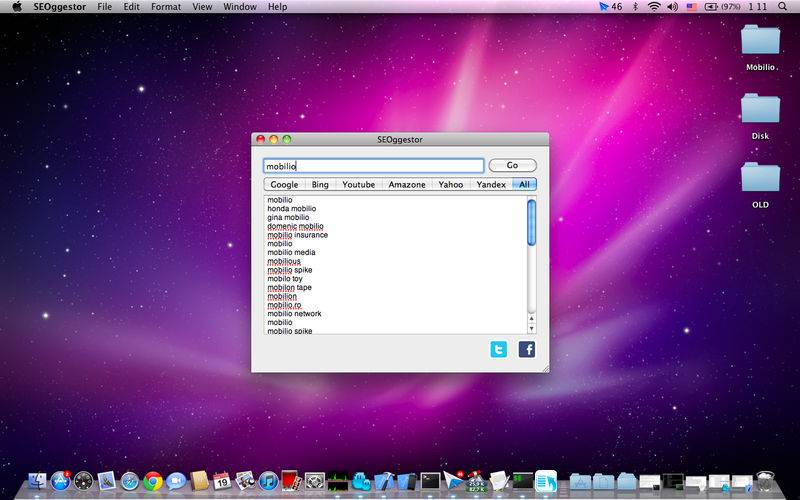This screenshot has height=500, width=800.
Task: Click keyword search field containing mobilio
Action: [x=373, y=166]
